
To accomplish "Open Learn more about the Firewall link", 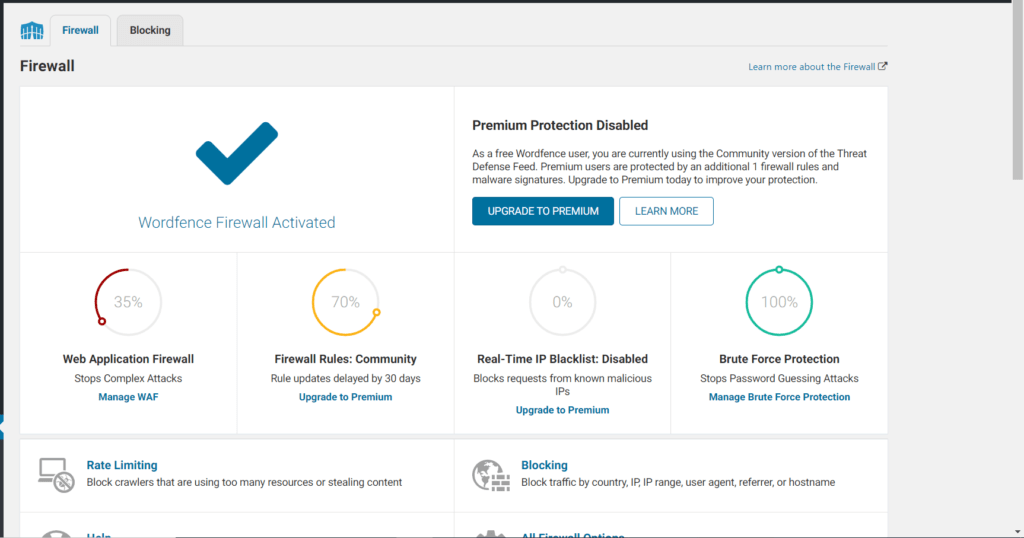I will coord(811,67).
